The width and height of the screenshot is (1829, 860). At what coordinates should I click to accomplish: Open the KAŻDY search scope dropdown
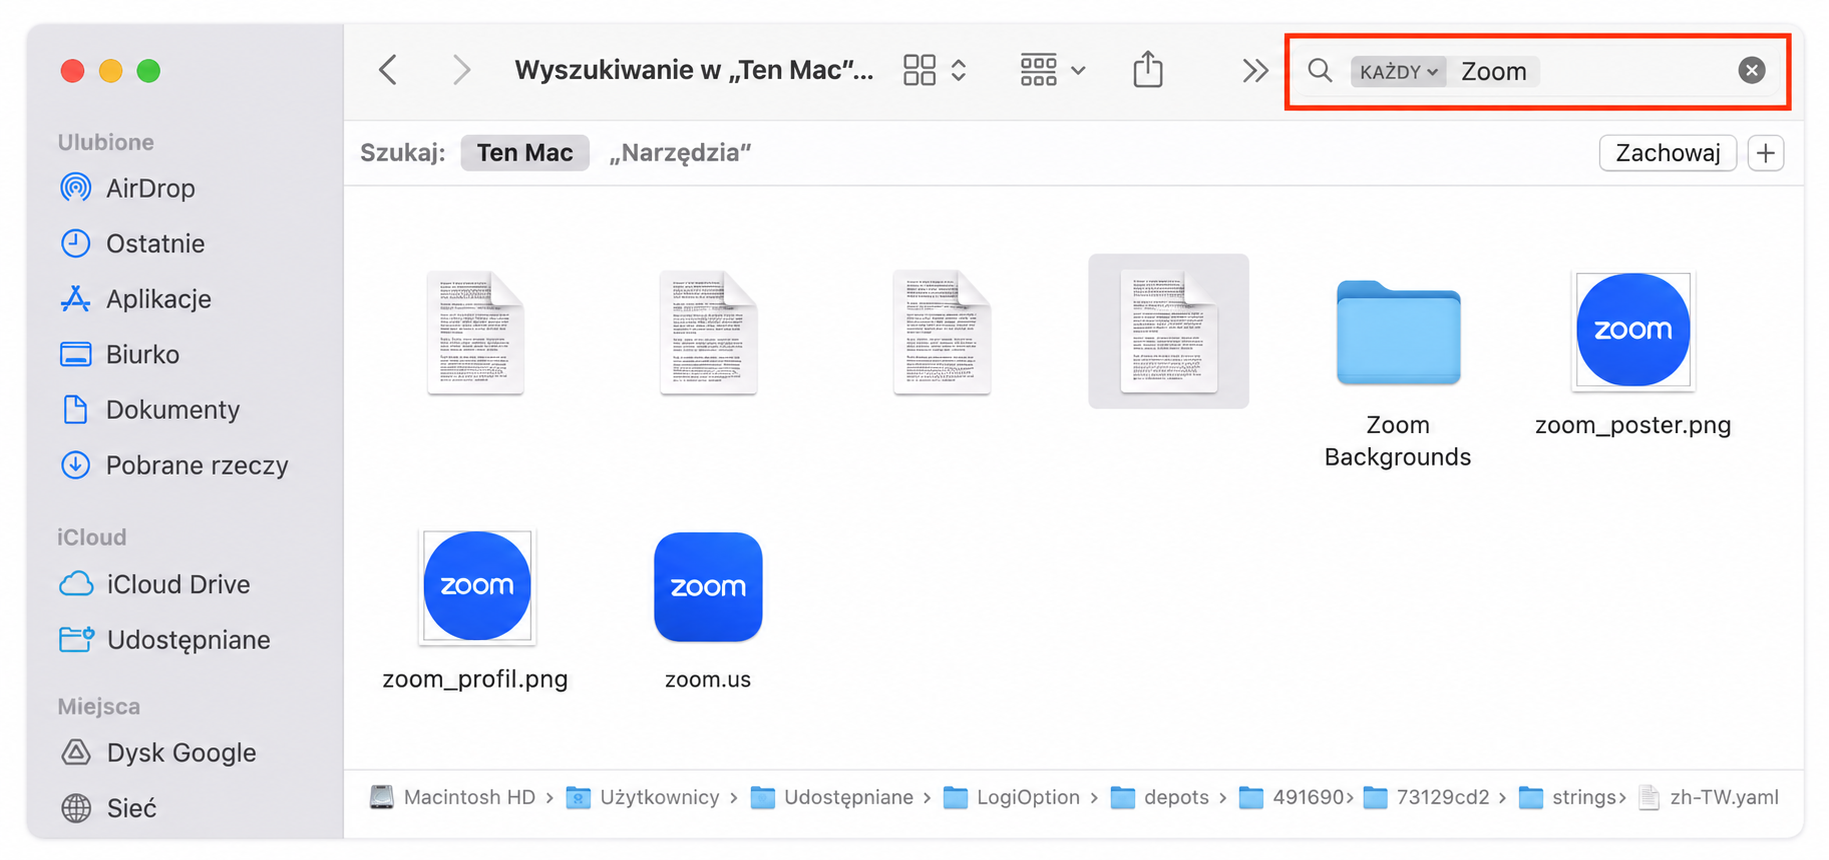pos(1398,71)
